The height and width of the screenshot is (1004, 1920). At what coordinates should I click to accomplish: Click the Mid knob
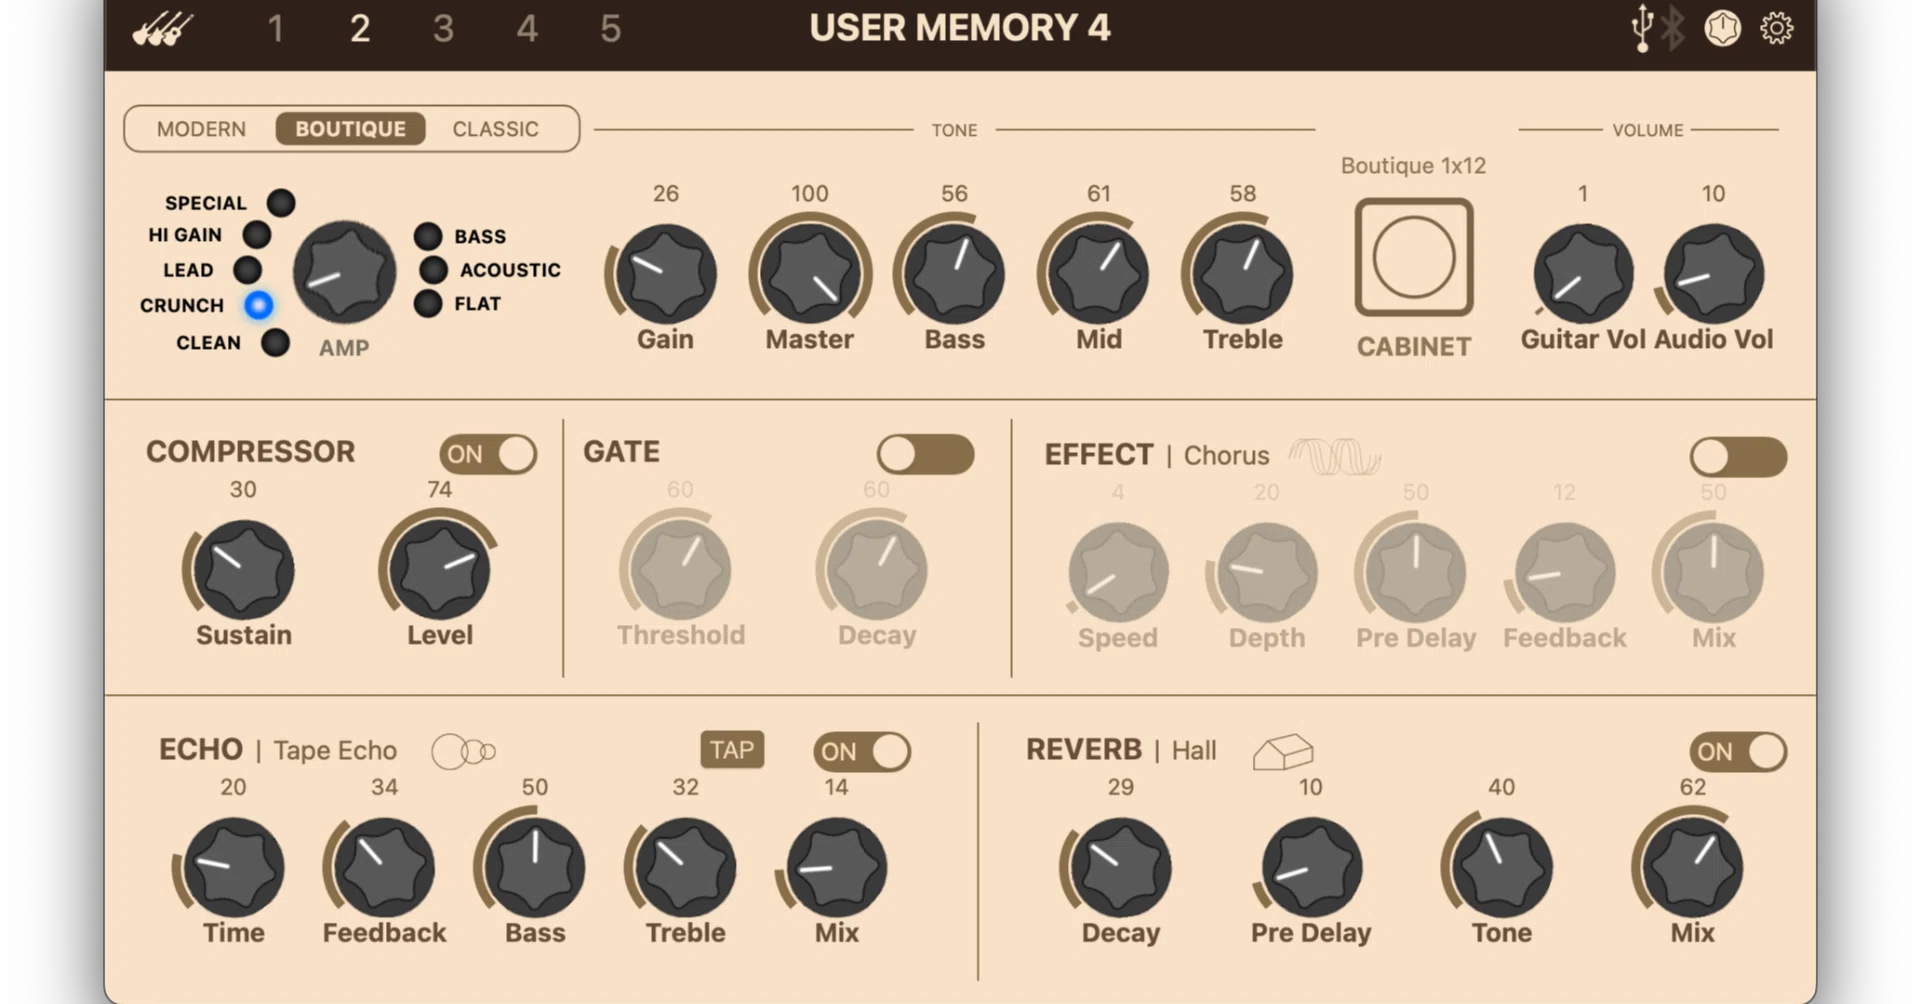pyautogui.click(x=1098, y=273)
